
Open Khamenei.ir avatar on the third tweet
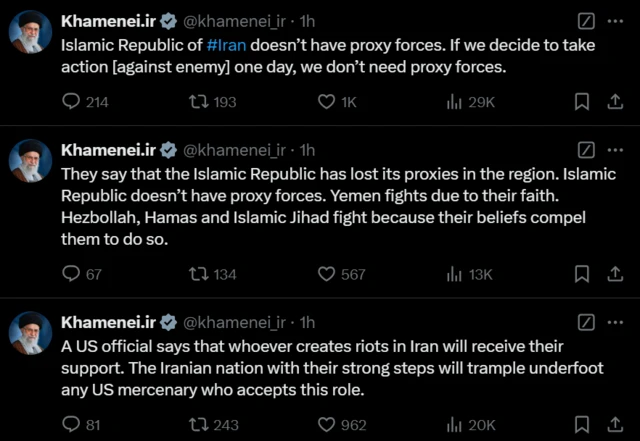tap(30, 332)
